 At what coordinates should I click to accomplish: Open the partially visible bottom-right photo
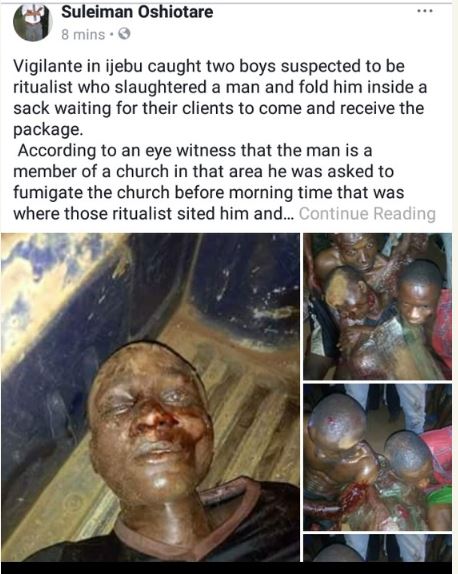pos(377,548)
